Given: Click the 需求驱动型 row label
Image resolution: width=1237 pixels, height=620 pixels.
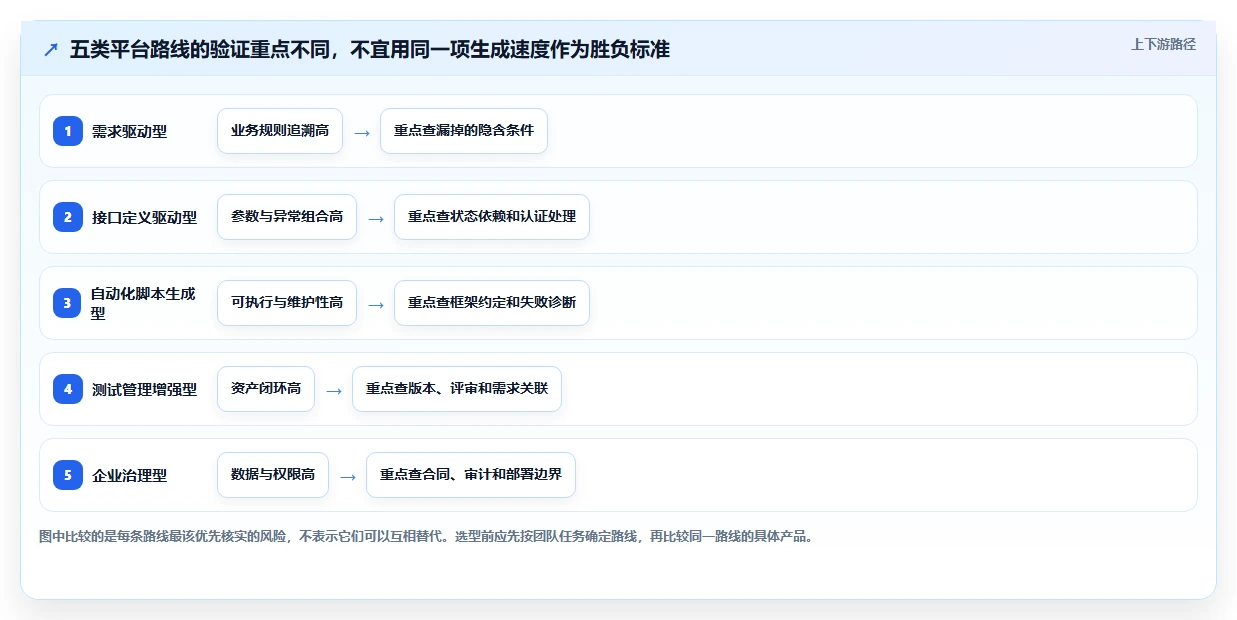Looking at the screenshot, I should coord(129,131).
